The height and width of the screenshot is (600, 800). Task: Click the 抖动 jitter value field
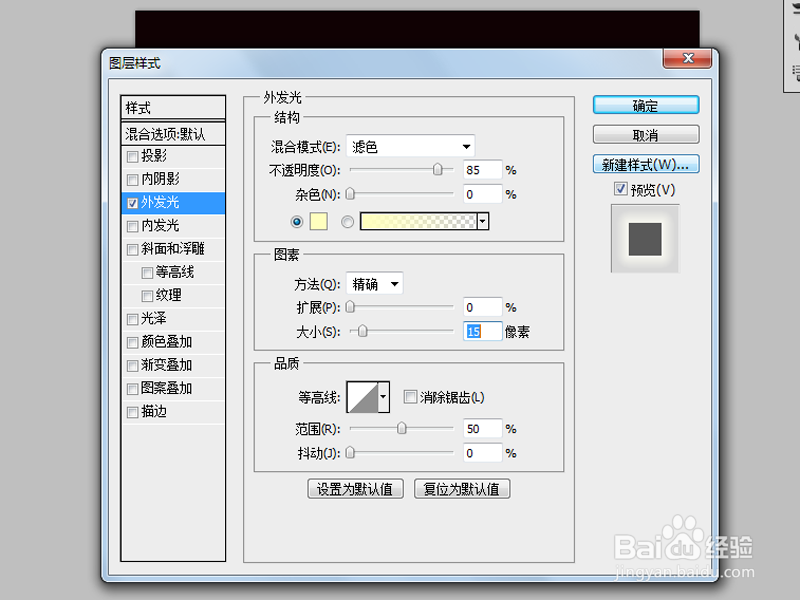click(x=482, y=453)
